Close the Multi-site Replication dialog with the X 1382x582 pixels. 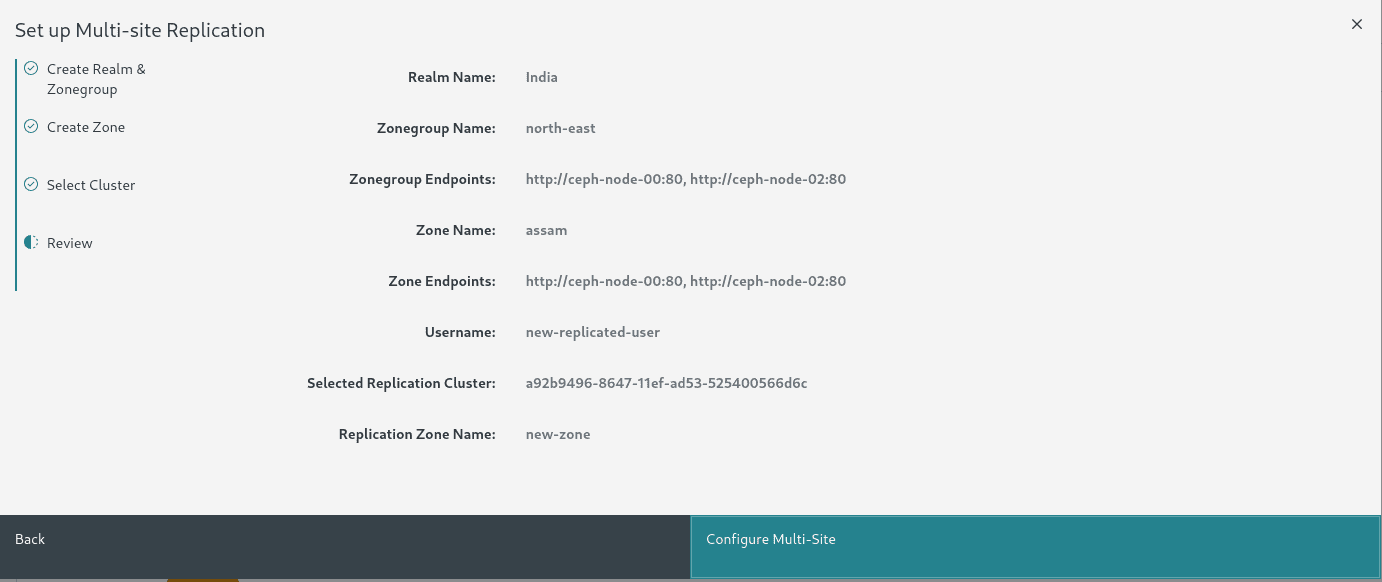[x=1357, y=24]
